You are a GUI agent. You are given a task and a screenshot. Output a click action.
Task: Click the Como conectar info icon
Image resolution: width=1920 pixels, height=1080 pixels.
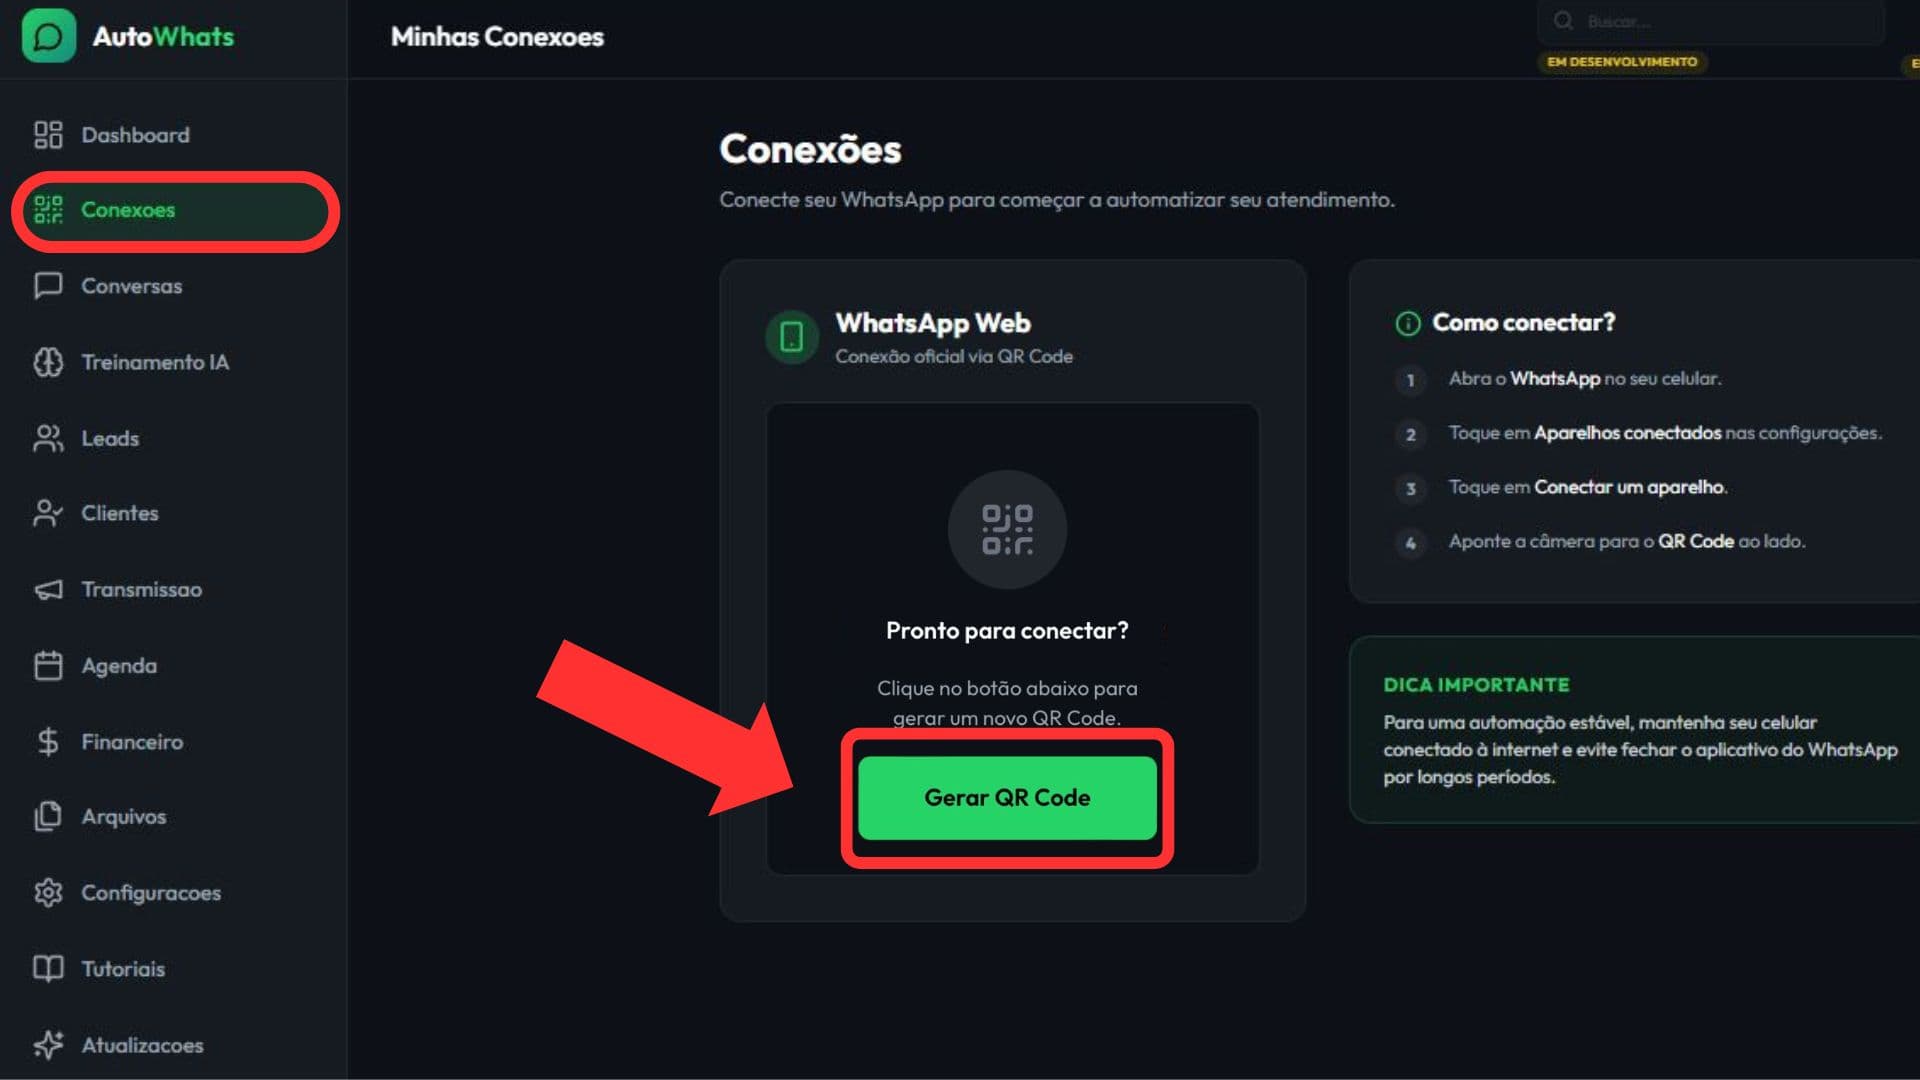coord(1408,323)
